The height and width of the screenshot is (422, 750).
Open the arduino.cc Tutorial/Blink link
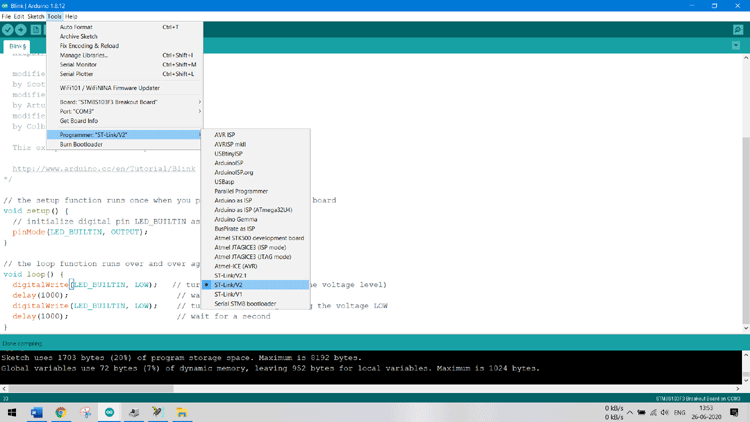click(104, 168)
